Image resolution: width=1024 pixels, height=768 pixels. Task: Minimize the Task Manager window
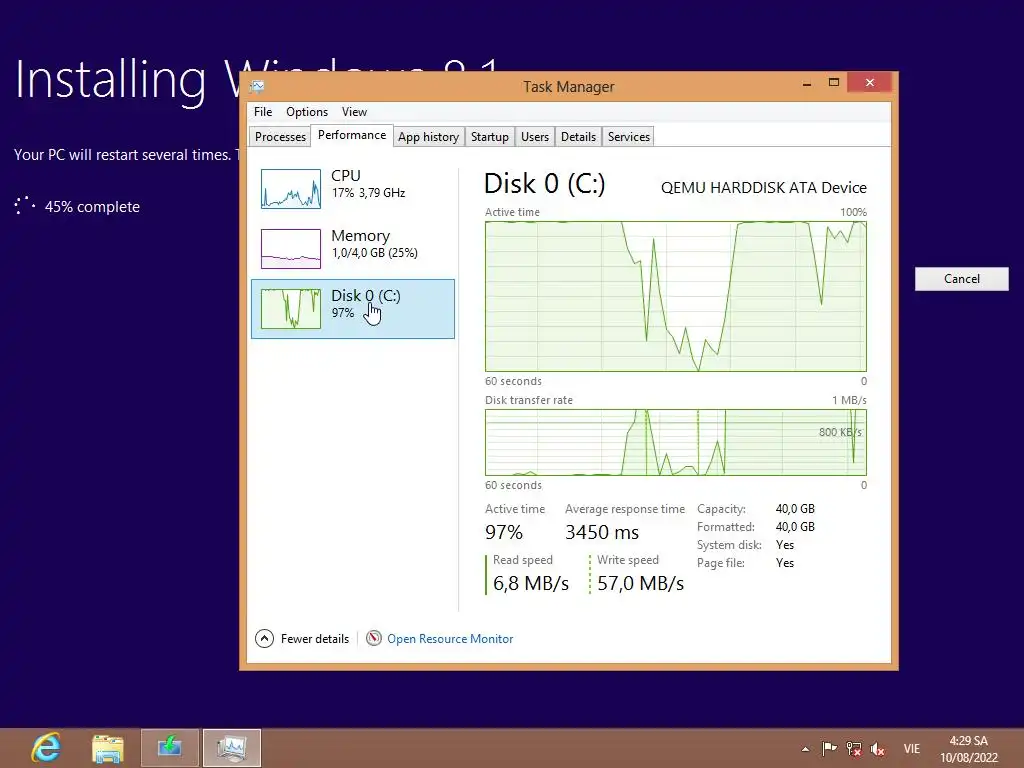(x=807, y=83)
